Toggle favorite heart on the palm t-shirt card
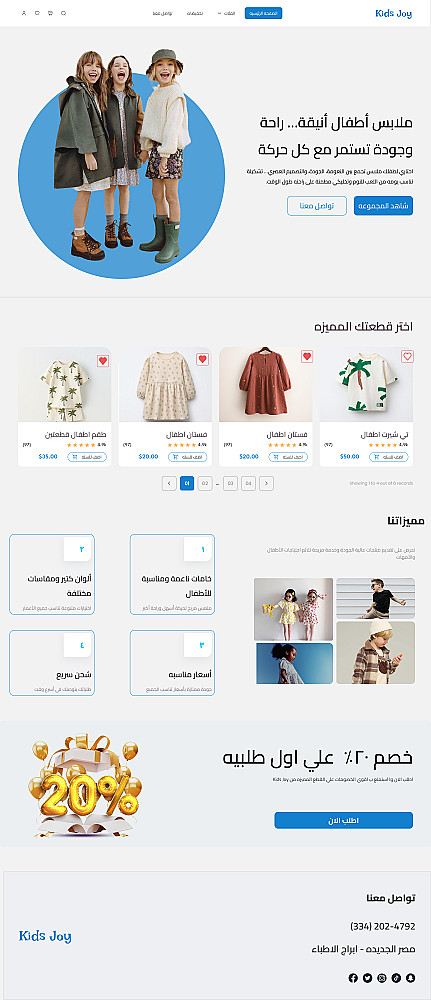Screen dimensions: 431x1000 click(x=407, y=357)
